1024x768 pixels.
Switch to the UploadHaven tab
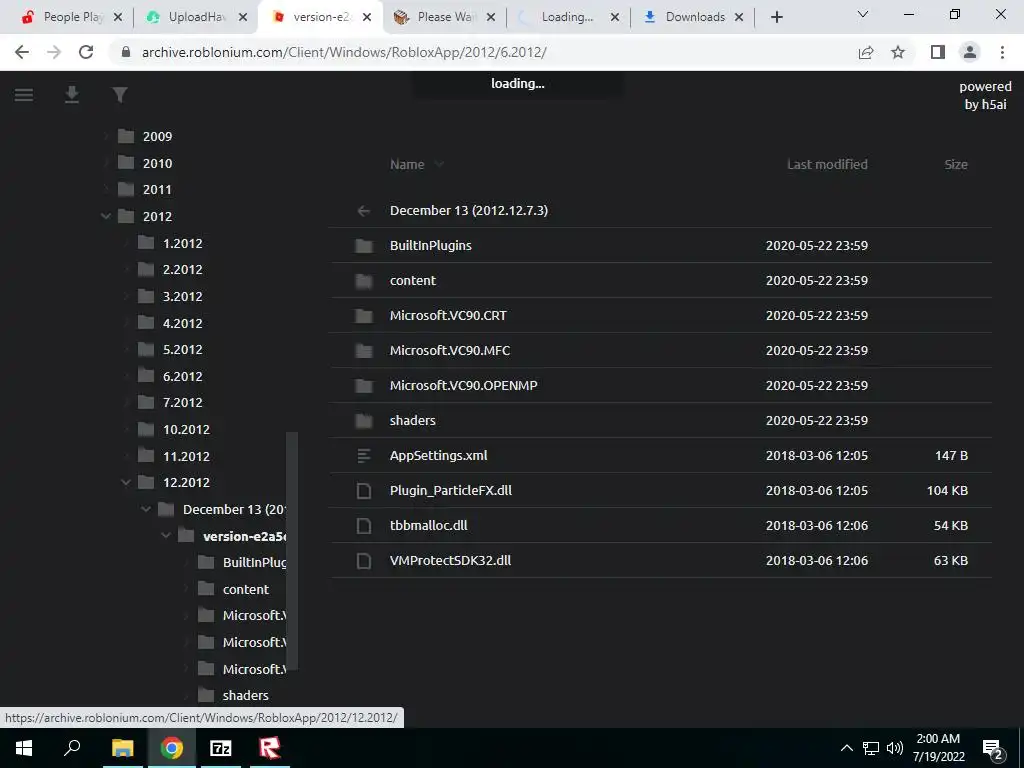[x=198, y=17]
